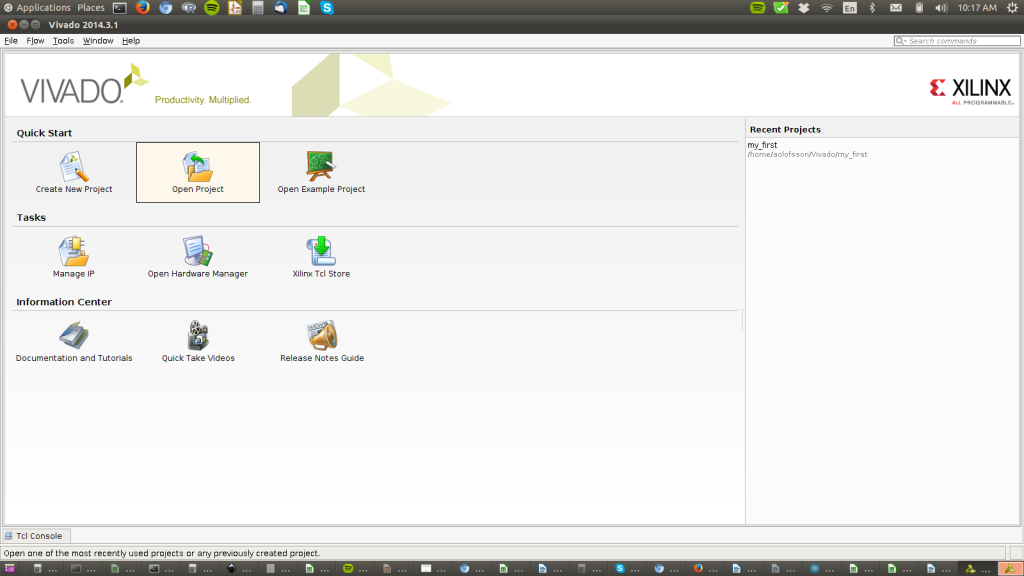Open the volume control in system tray

point(940,8)
